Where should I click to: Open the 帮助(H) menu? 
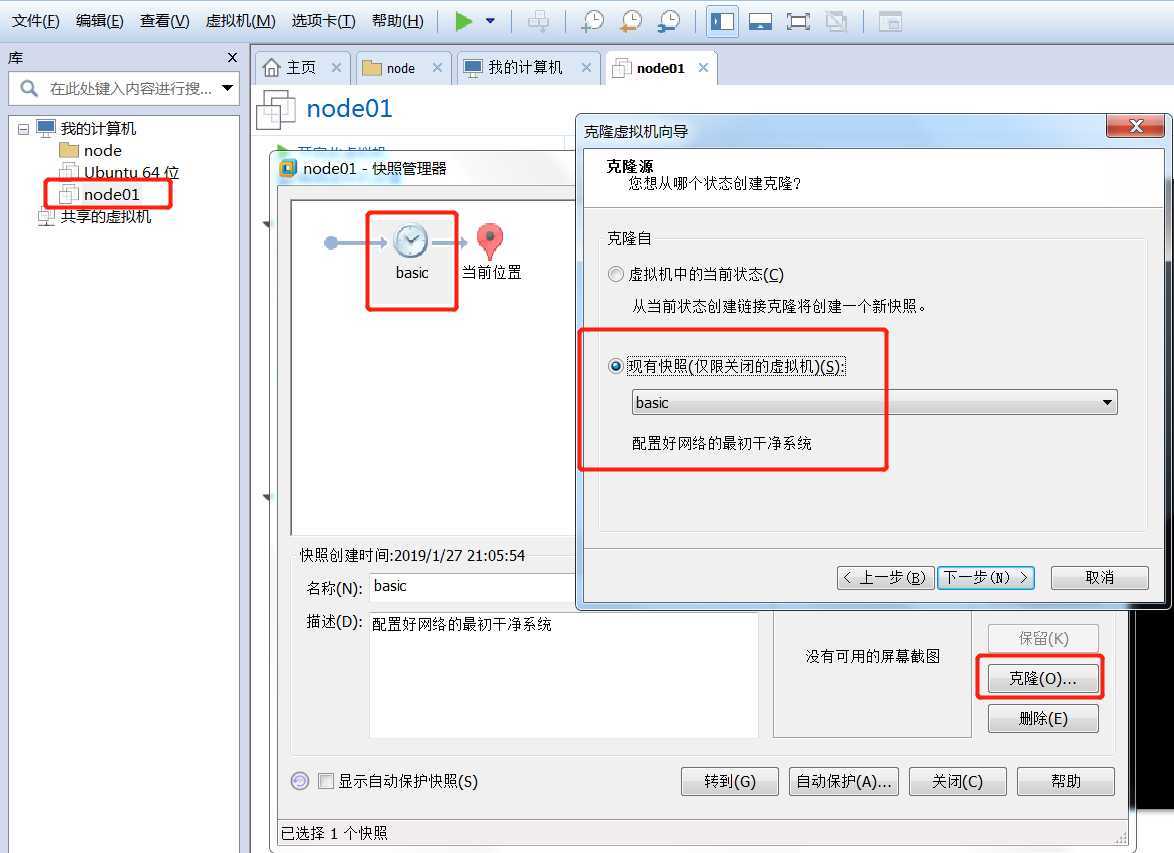pos(398,21)
